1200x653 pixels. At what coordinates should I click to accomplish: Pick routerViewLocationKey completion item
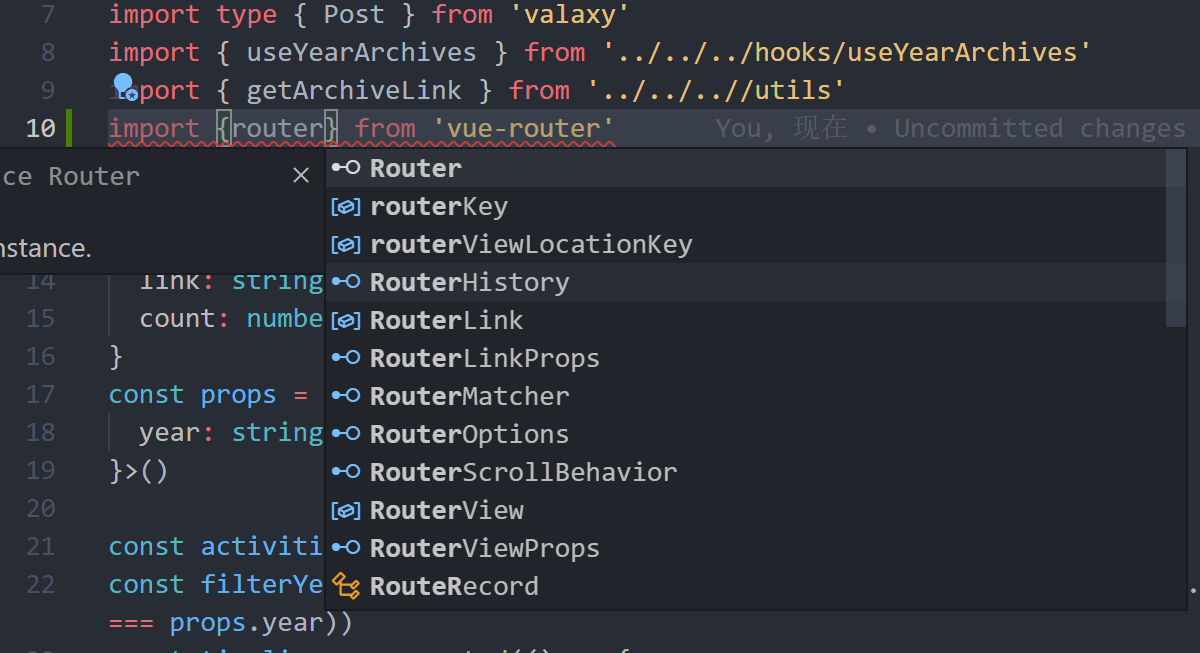(747, 244)
